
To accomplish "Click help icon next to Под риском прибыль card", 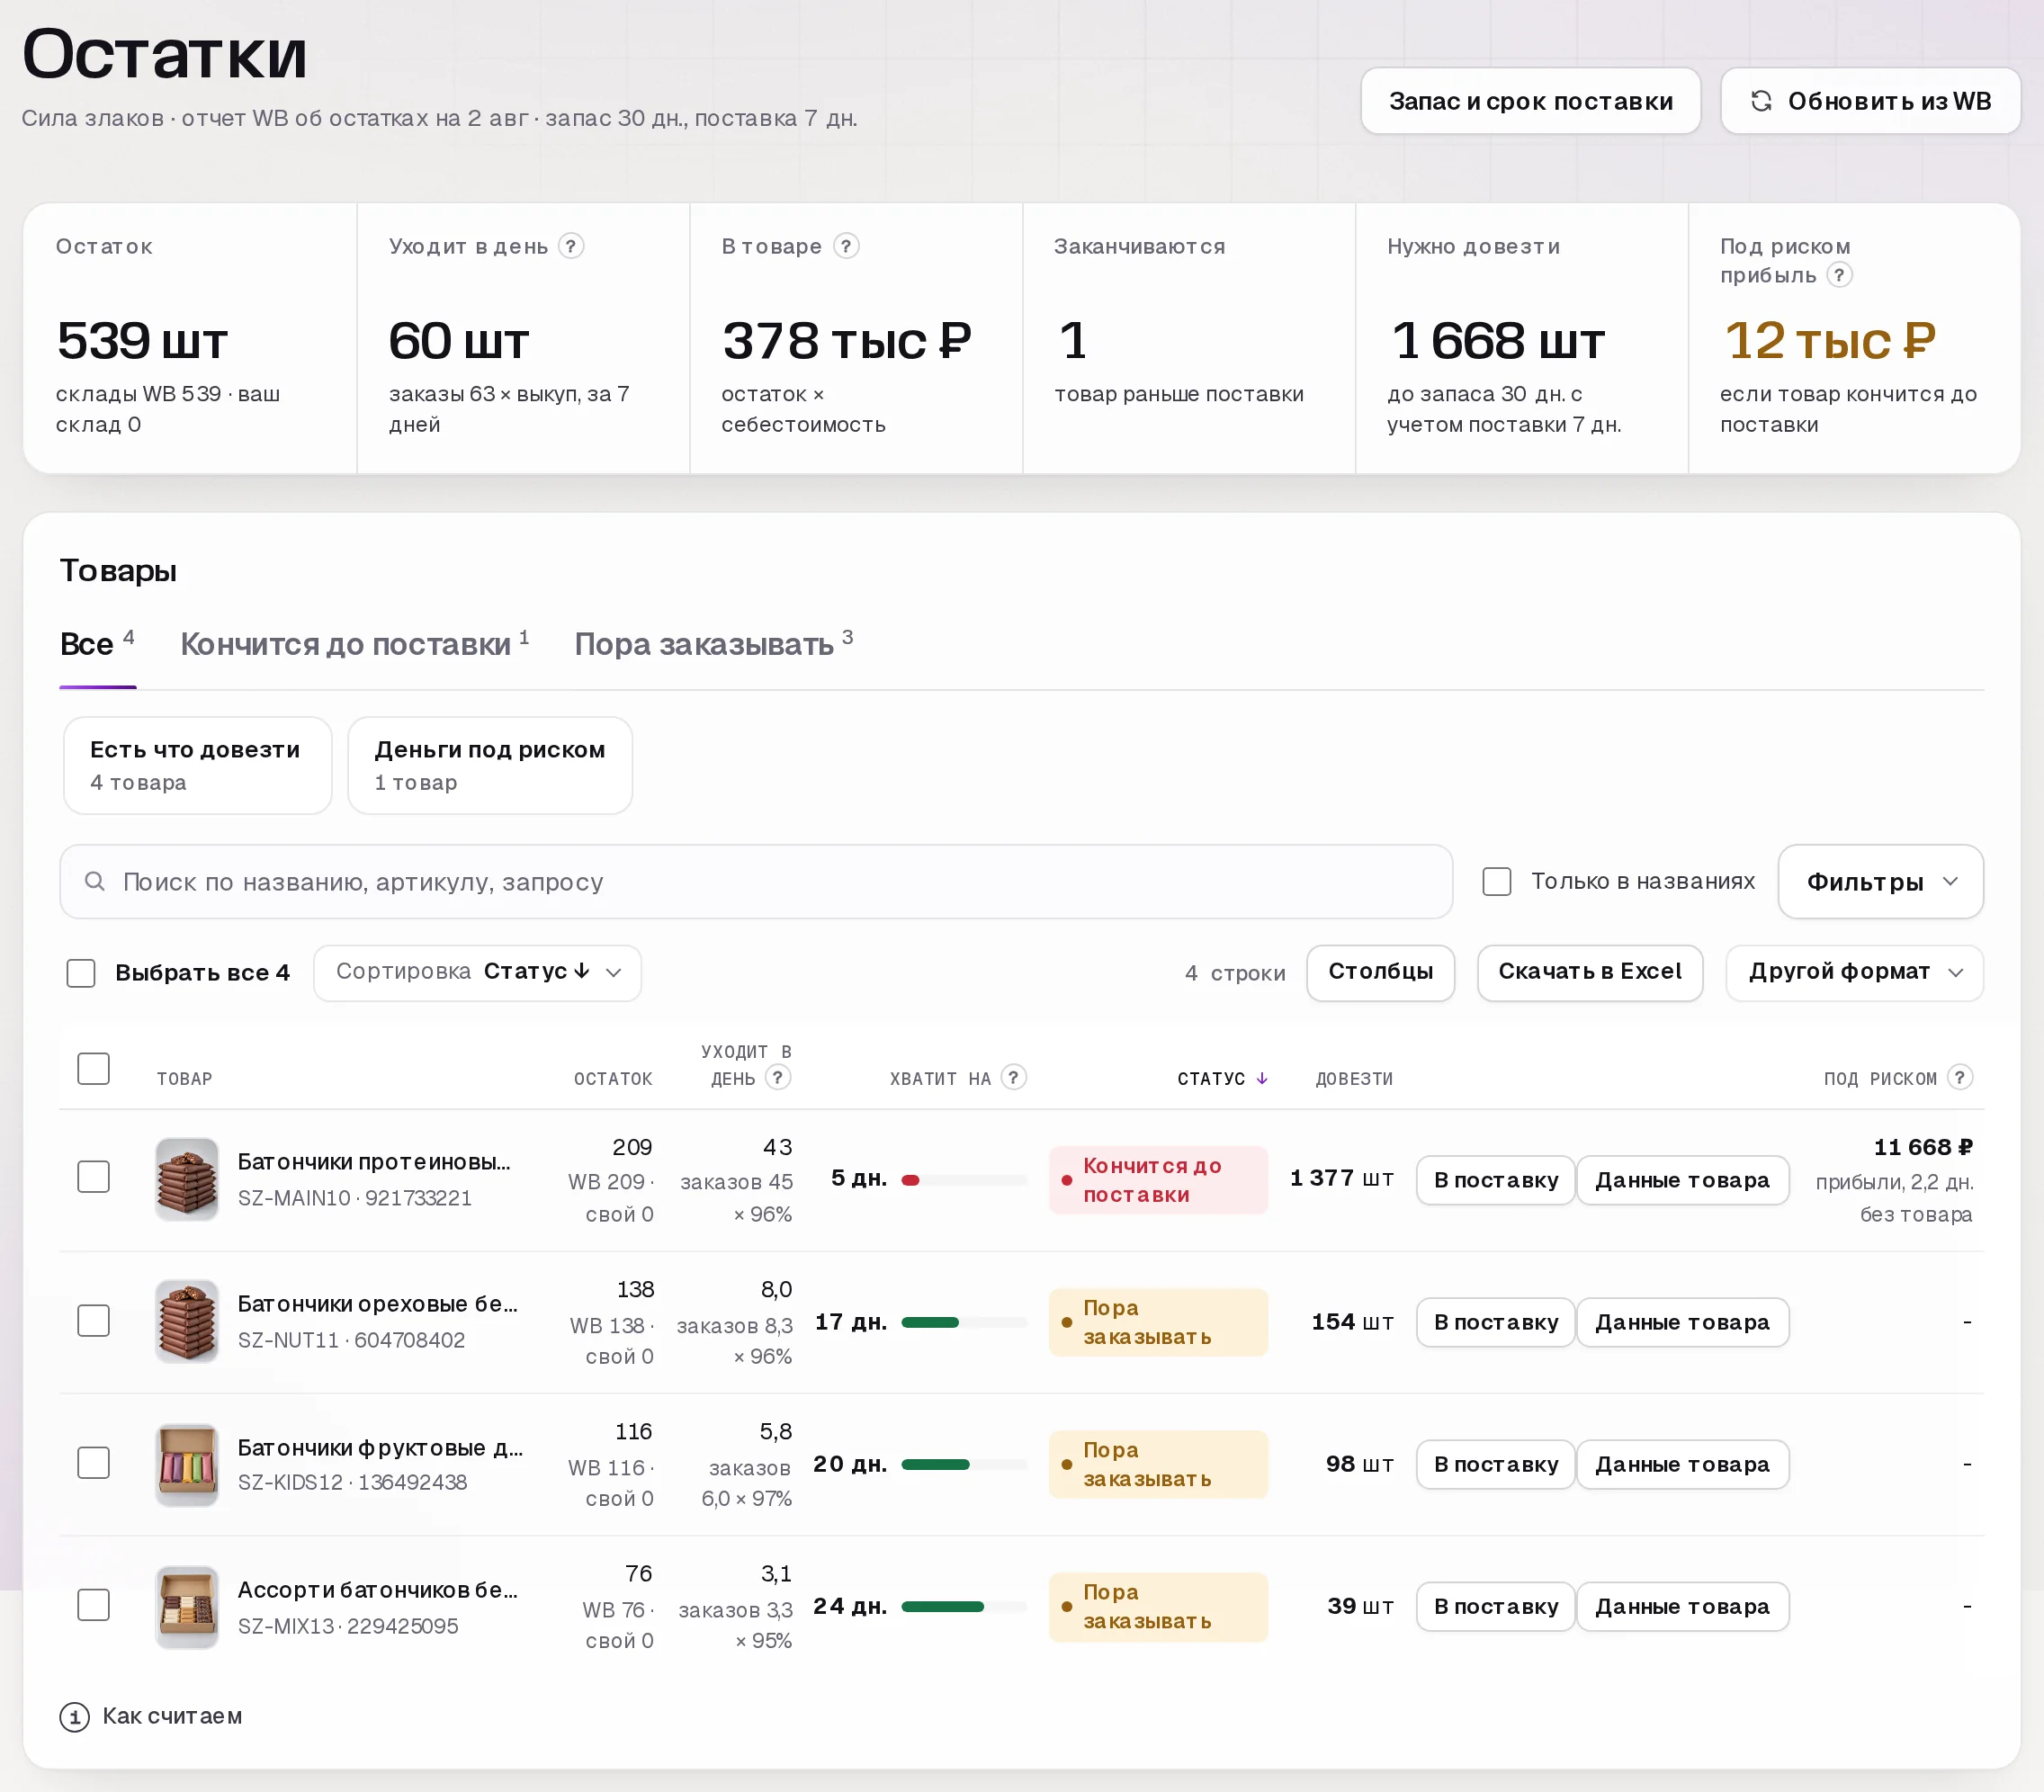I will [1839, 275].
